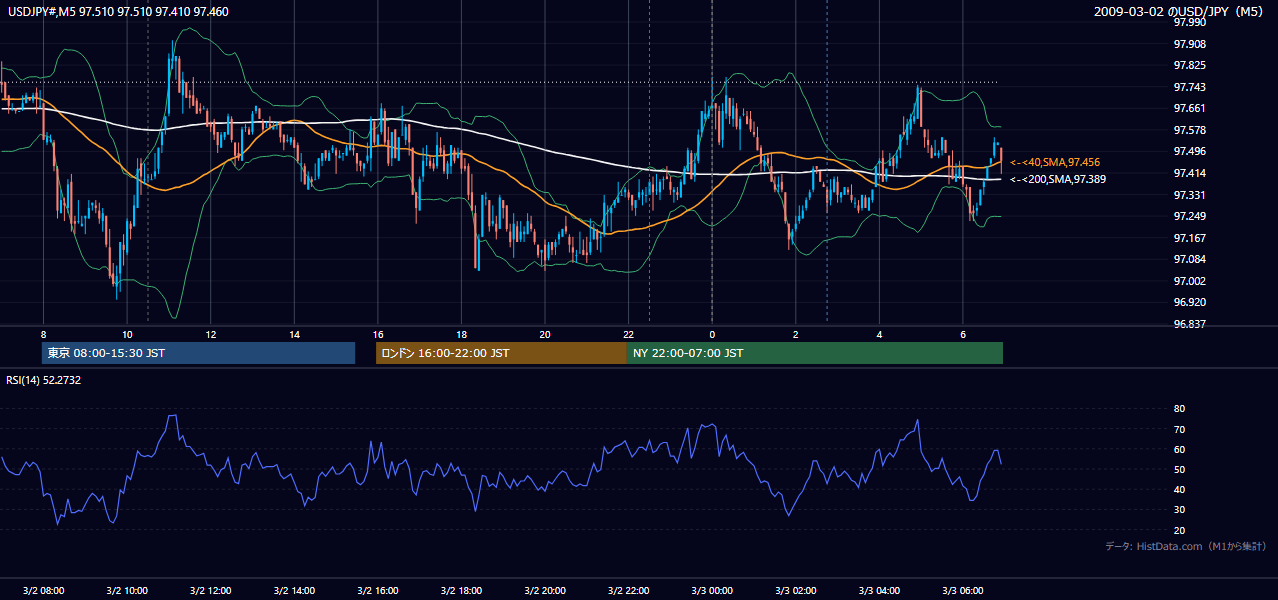Click the USDJPY#,M5 chart title text

point(118,12)
